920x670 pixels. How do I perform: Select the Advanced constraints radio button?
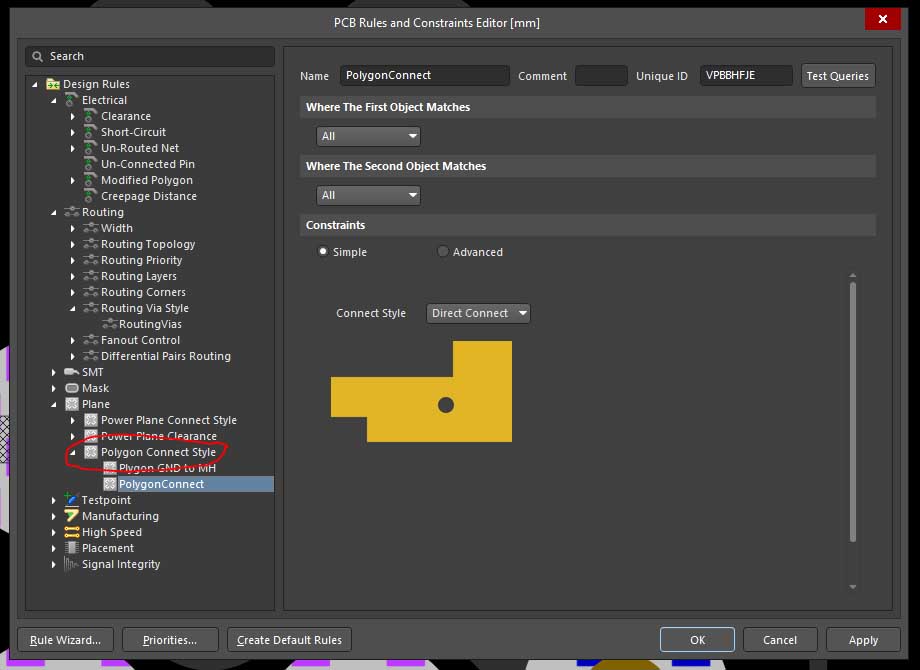(443, 252)
